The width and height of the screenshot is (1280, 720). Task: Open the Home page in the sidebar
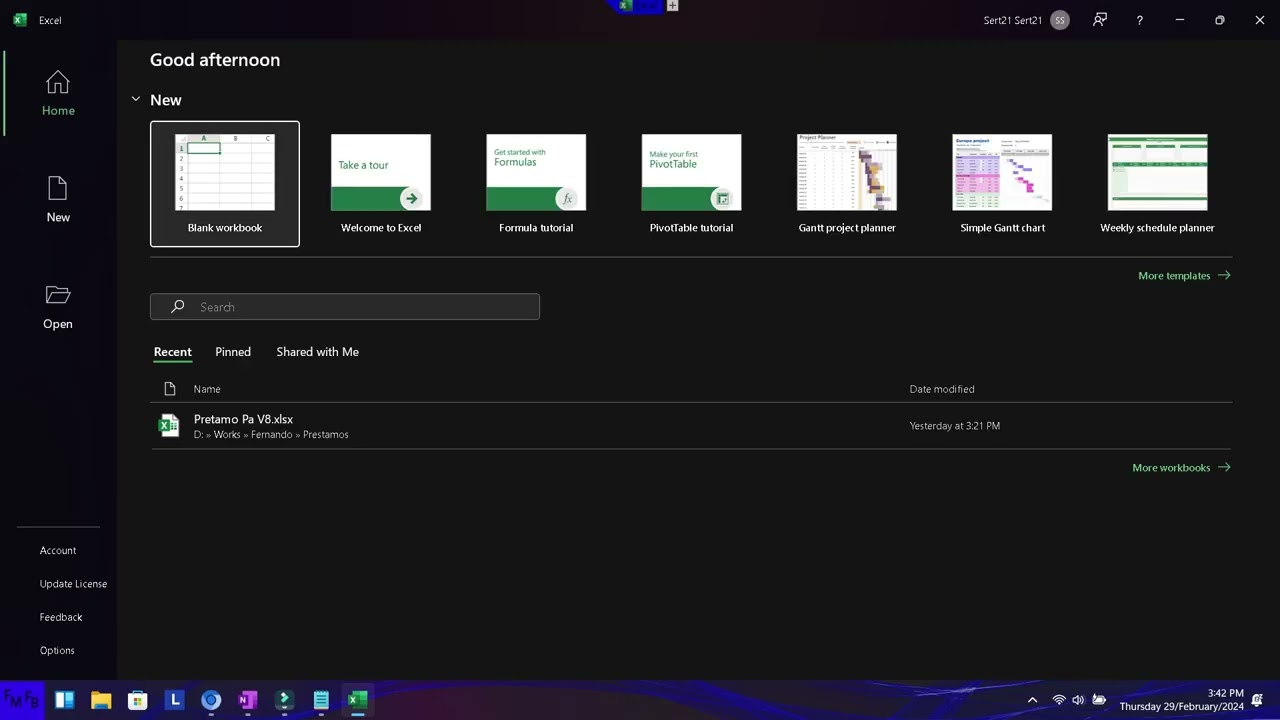tap(58, 94)
